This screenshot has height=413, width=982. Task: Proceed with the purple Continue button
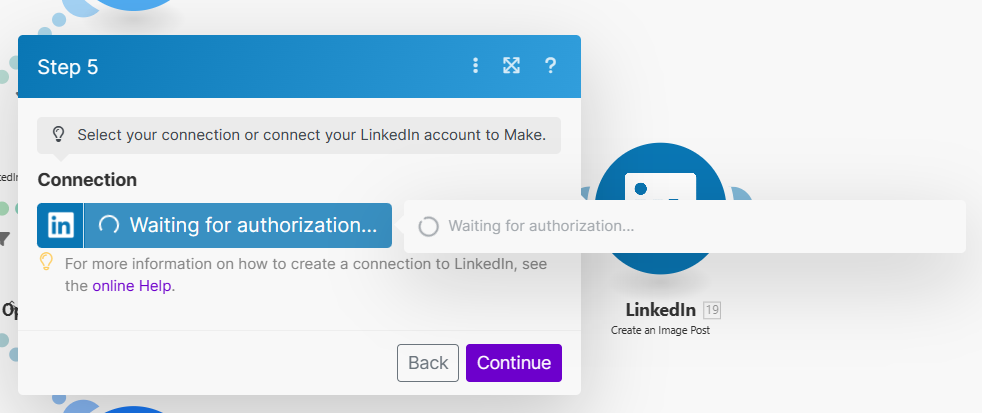(x=514, y=363)
